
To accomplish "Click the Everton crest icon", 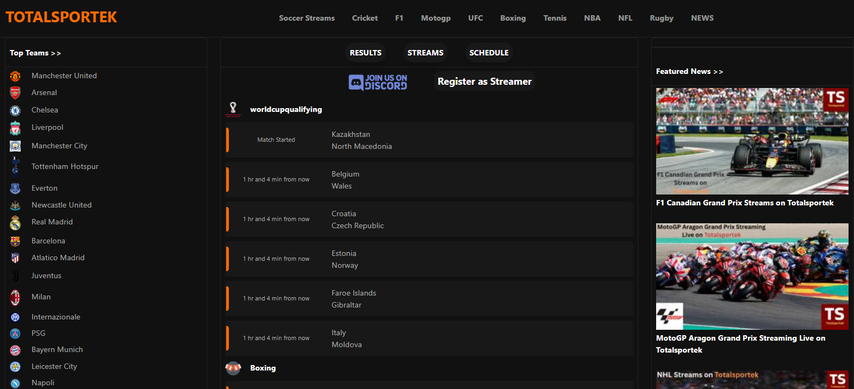I will 15,189.
